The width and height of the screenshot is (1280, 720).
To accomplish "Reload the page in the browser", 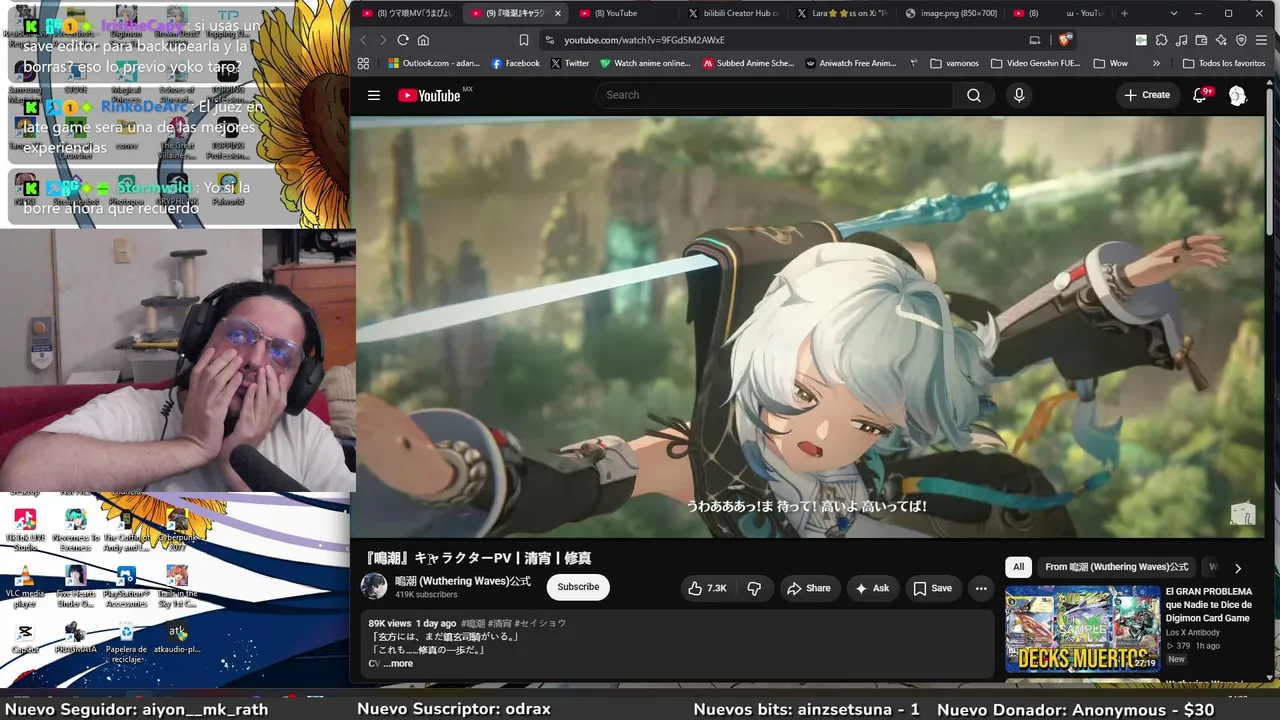I will click(x=403, y=40).
